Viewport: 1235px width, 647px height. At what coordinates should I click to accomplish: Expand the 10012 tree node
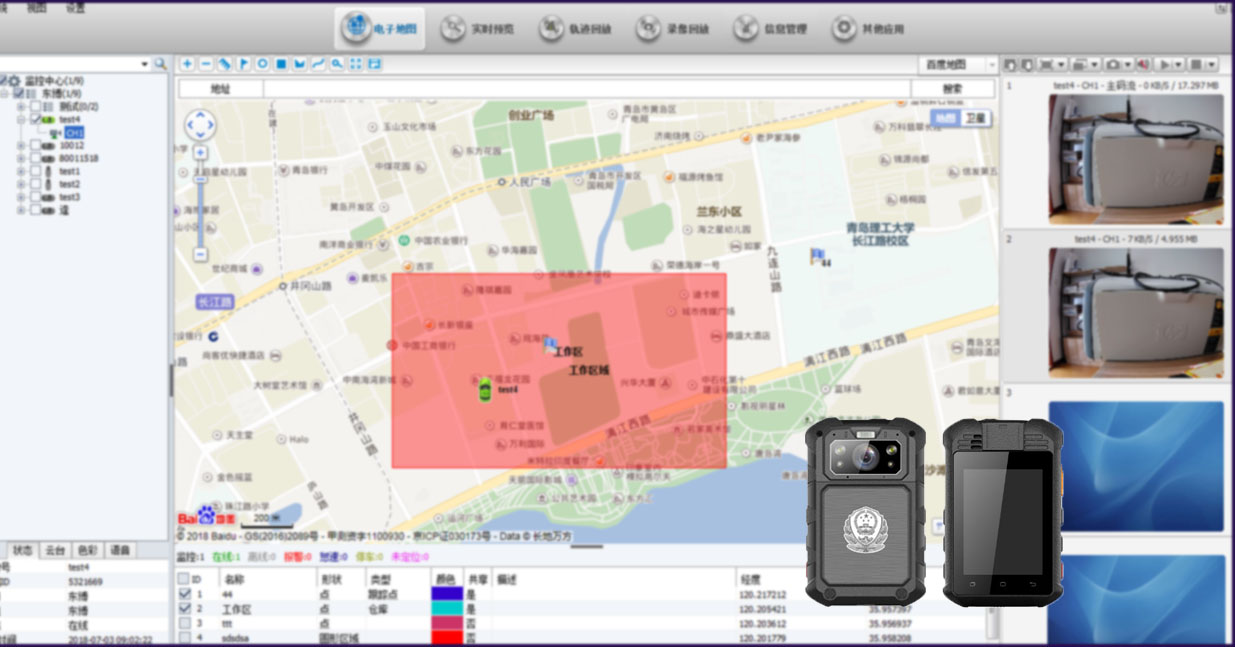22,145
